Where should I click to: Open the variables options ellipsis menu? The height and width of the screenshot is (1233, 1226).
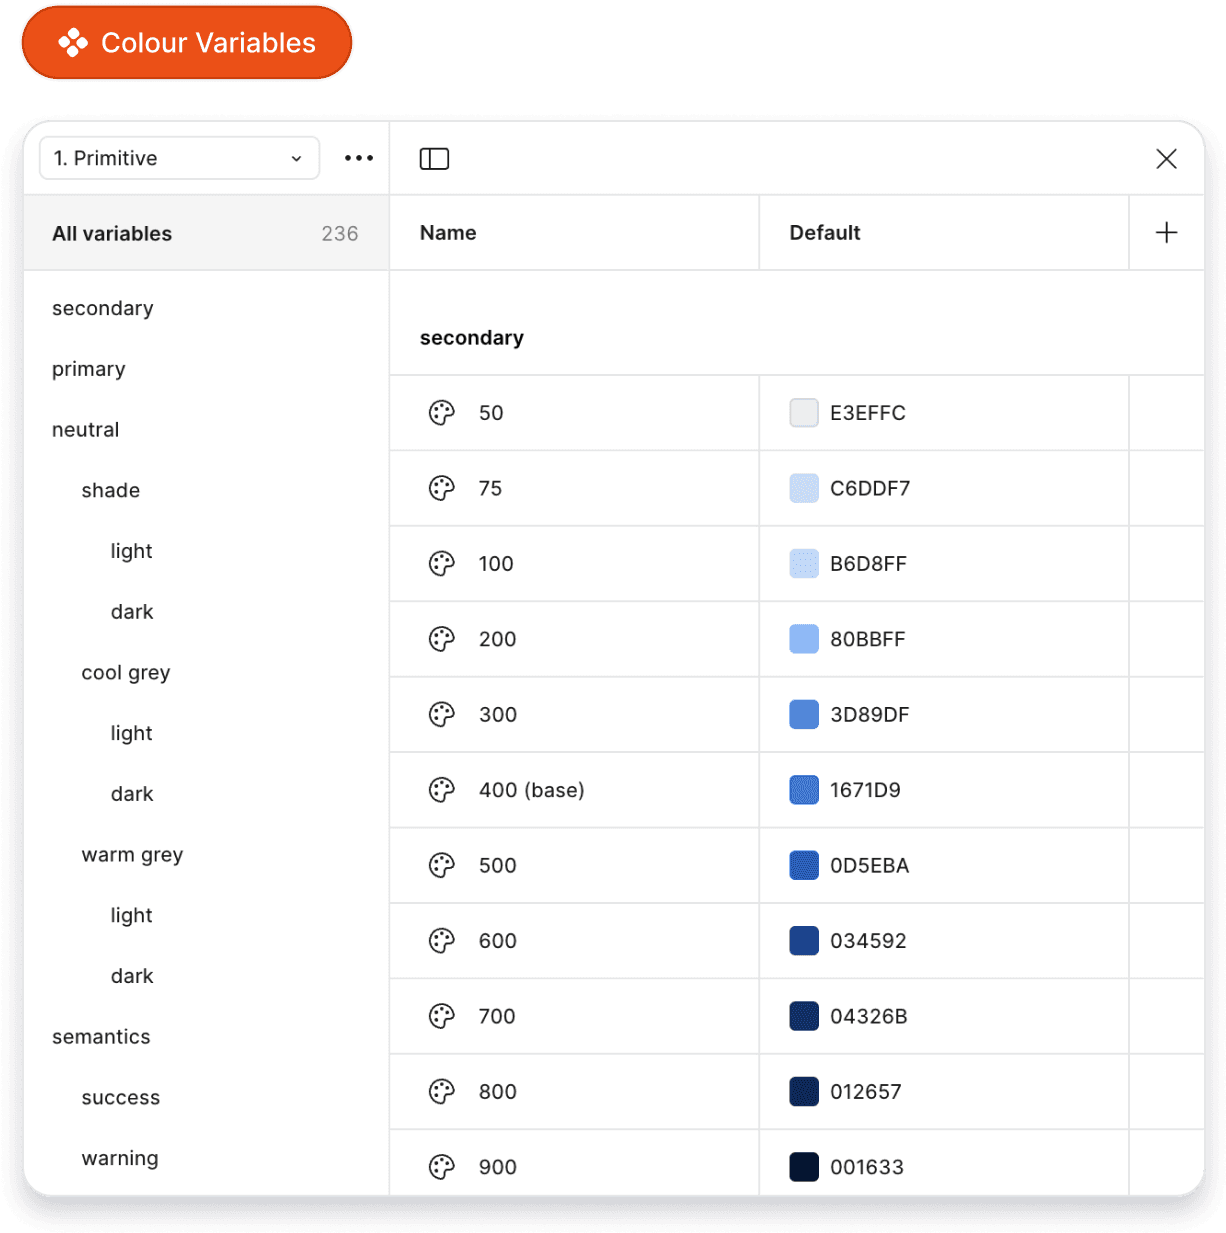pyautogui.click(x=358, y=158)
